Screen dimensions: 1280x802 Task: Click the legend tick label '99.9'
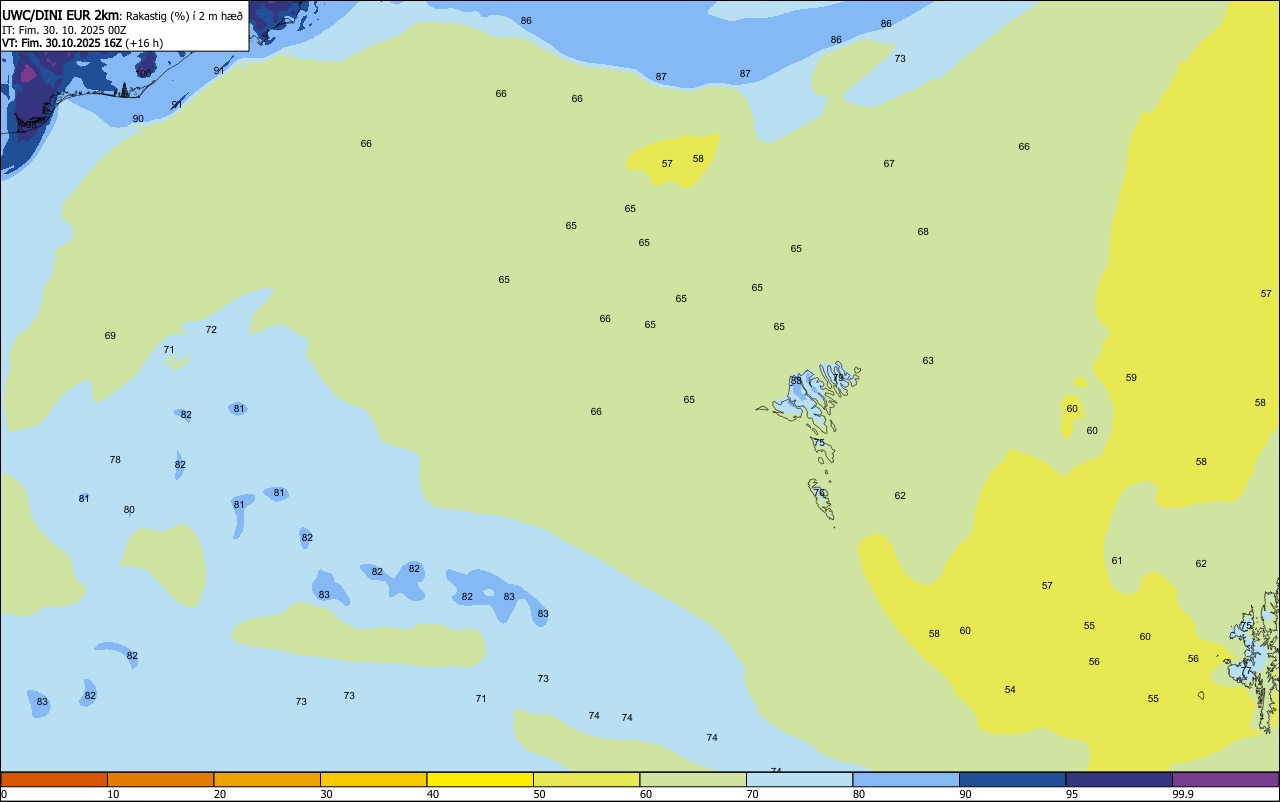[x=1183, y=794]
